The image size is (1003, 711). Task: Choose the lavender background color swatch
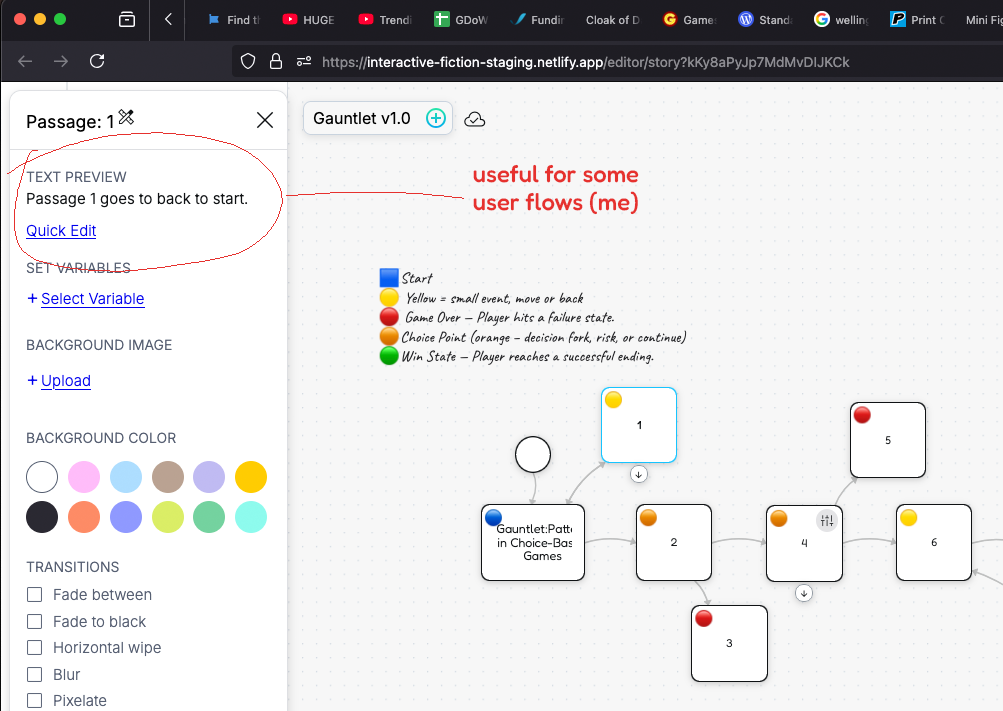pos(209,477)
